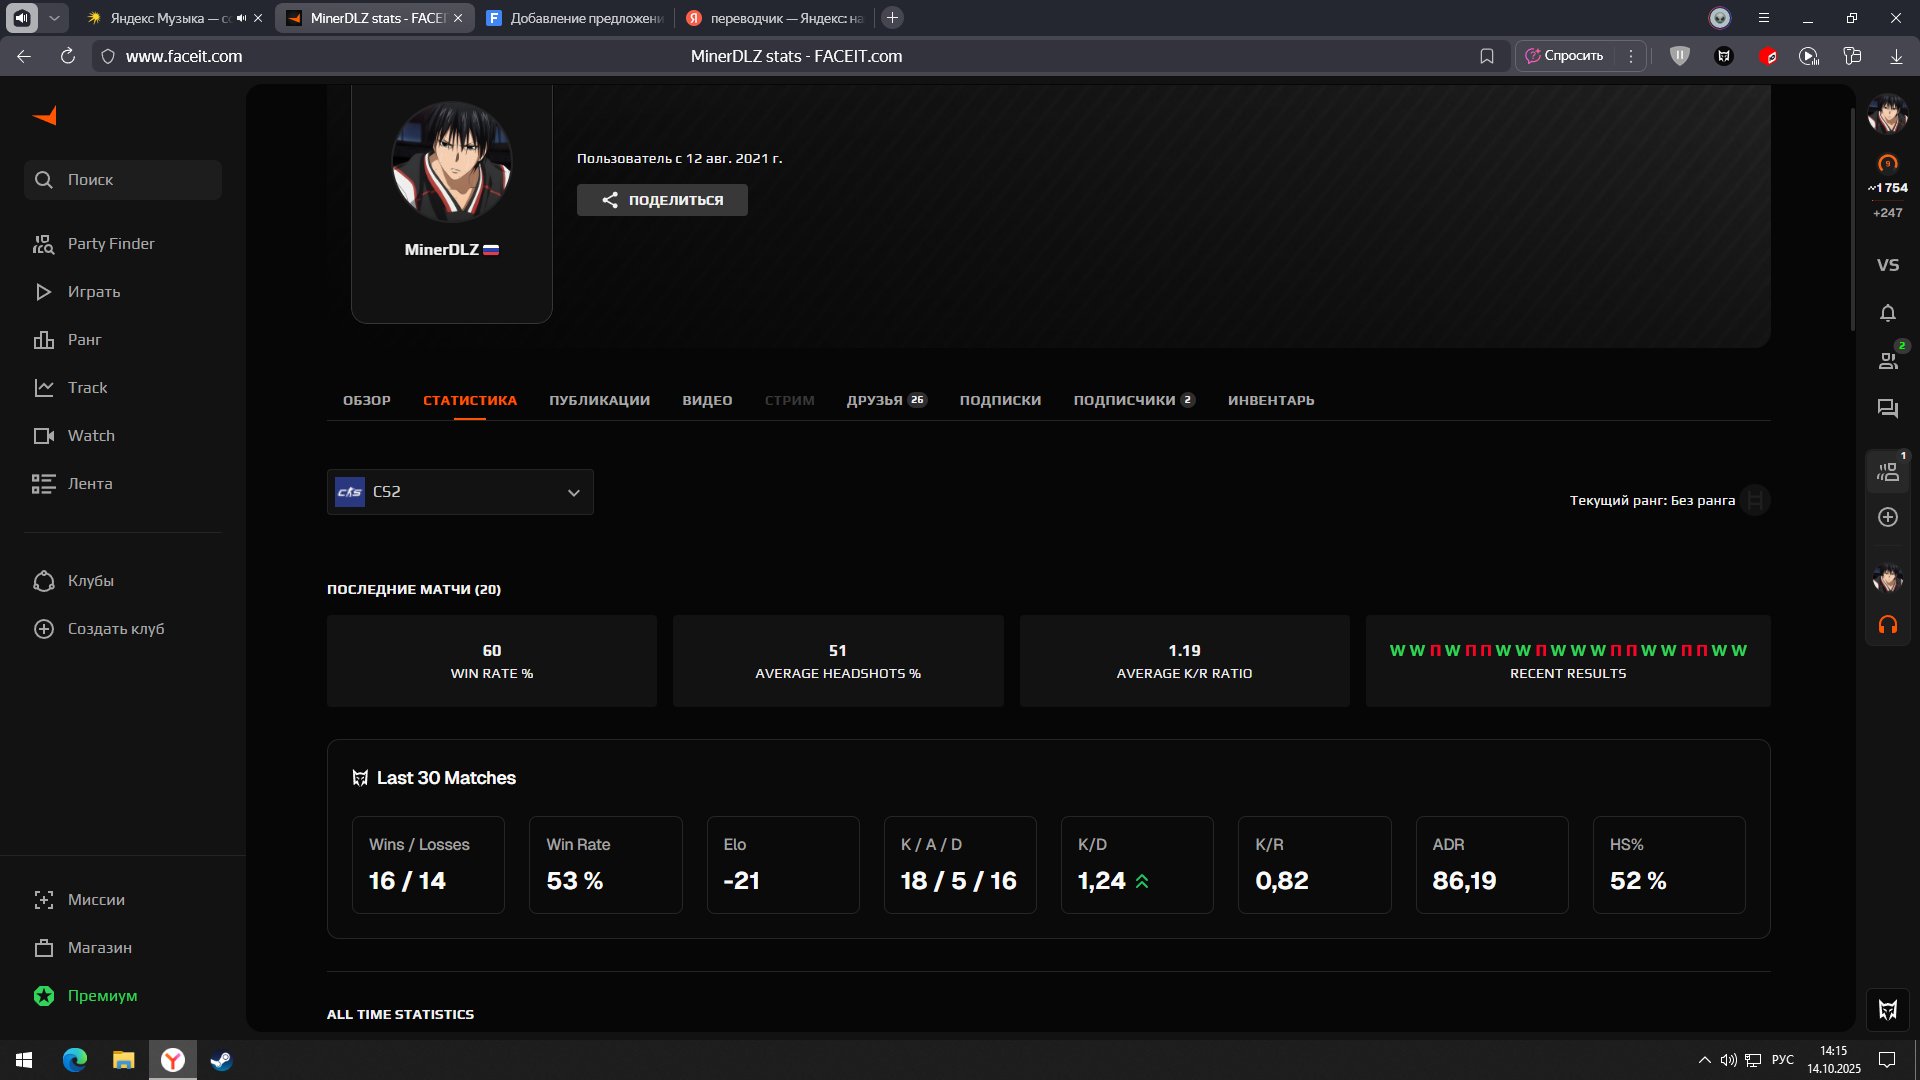Open the notifications bell icon
Image resolution: width=1920 pixels, height=1080 pixels.
click(1887, 313)
